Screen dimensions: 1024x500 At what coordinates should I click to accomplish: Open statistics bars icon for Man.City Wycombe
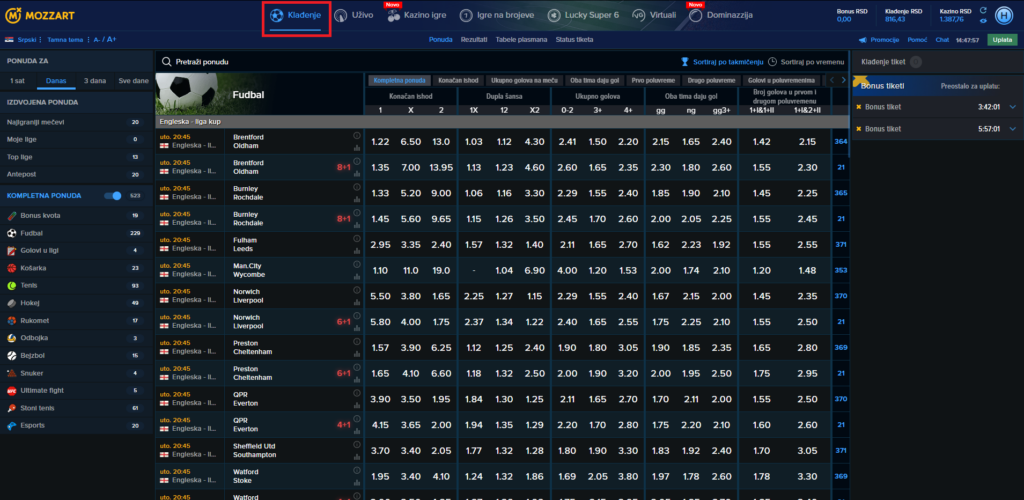[357, 276]
